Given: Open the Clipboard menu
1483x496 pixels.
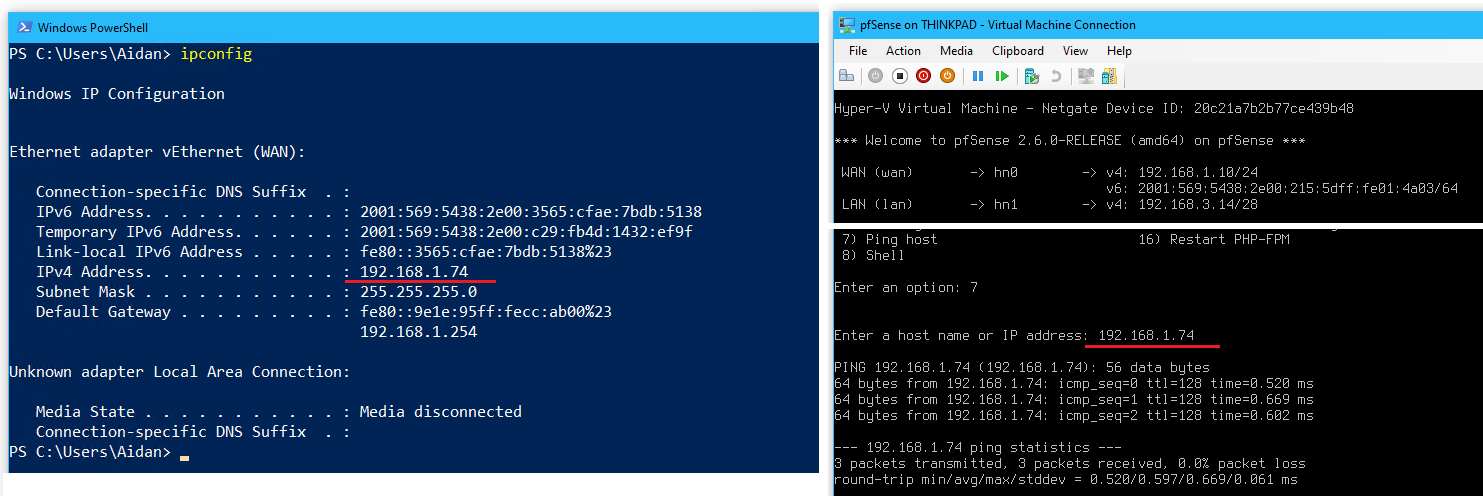Looking at the screenshot, I should click(x=1018, y=51).
